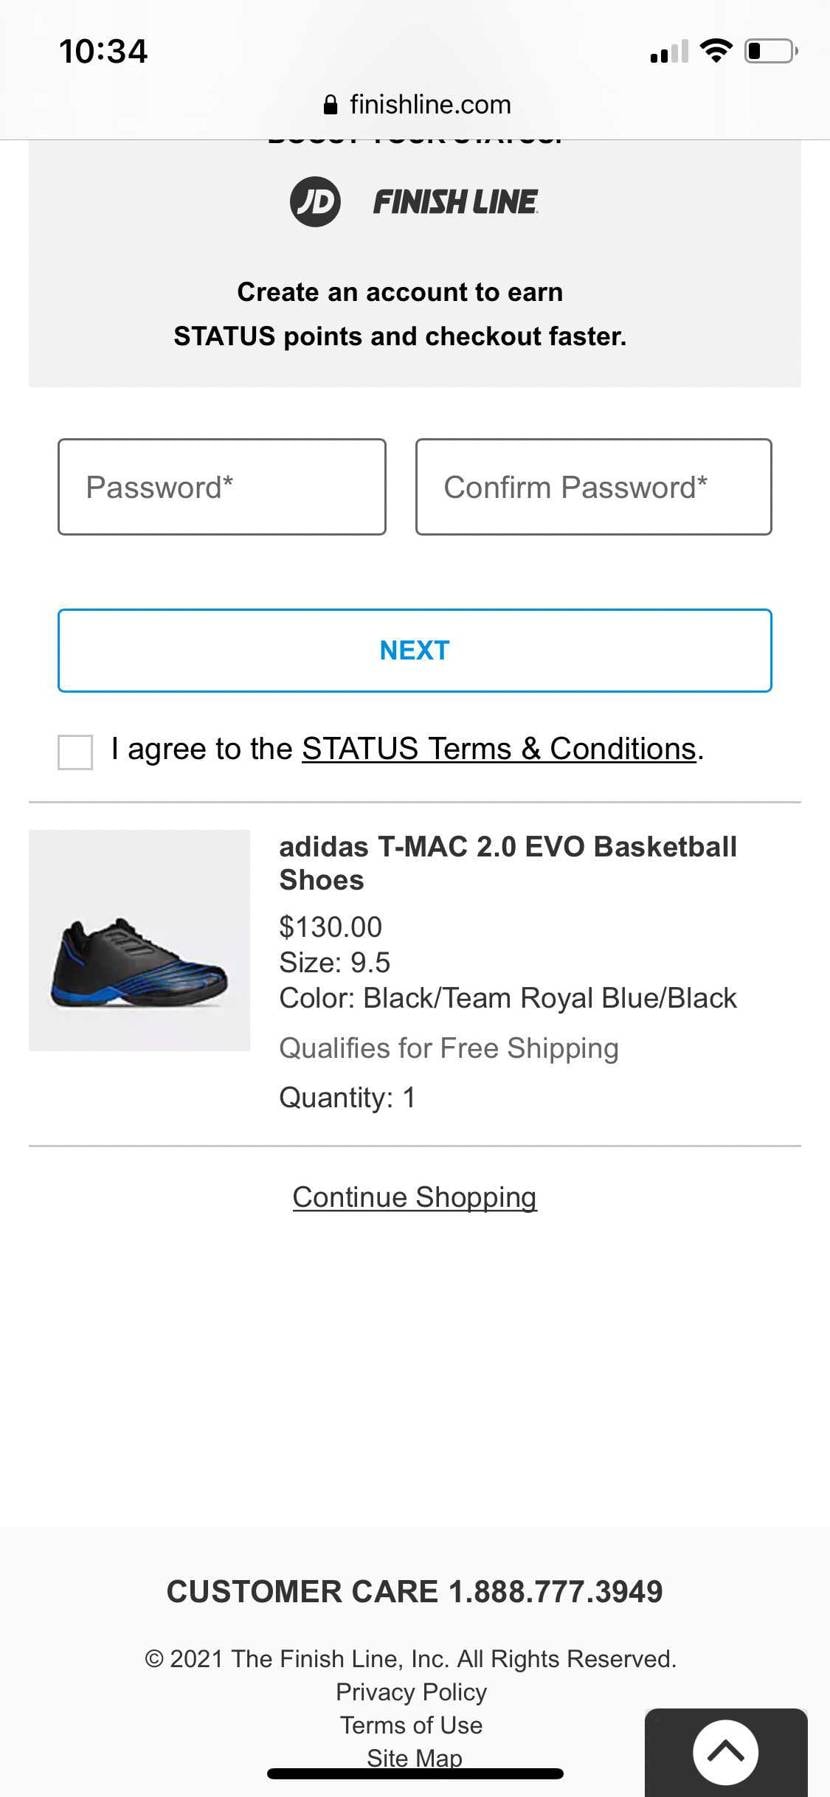This screenshot has width=830, height=1797.
Task: Tap the battery status icon
Action: pos(770,50)
